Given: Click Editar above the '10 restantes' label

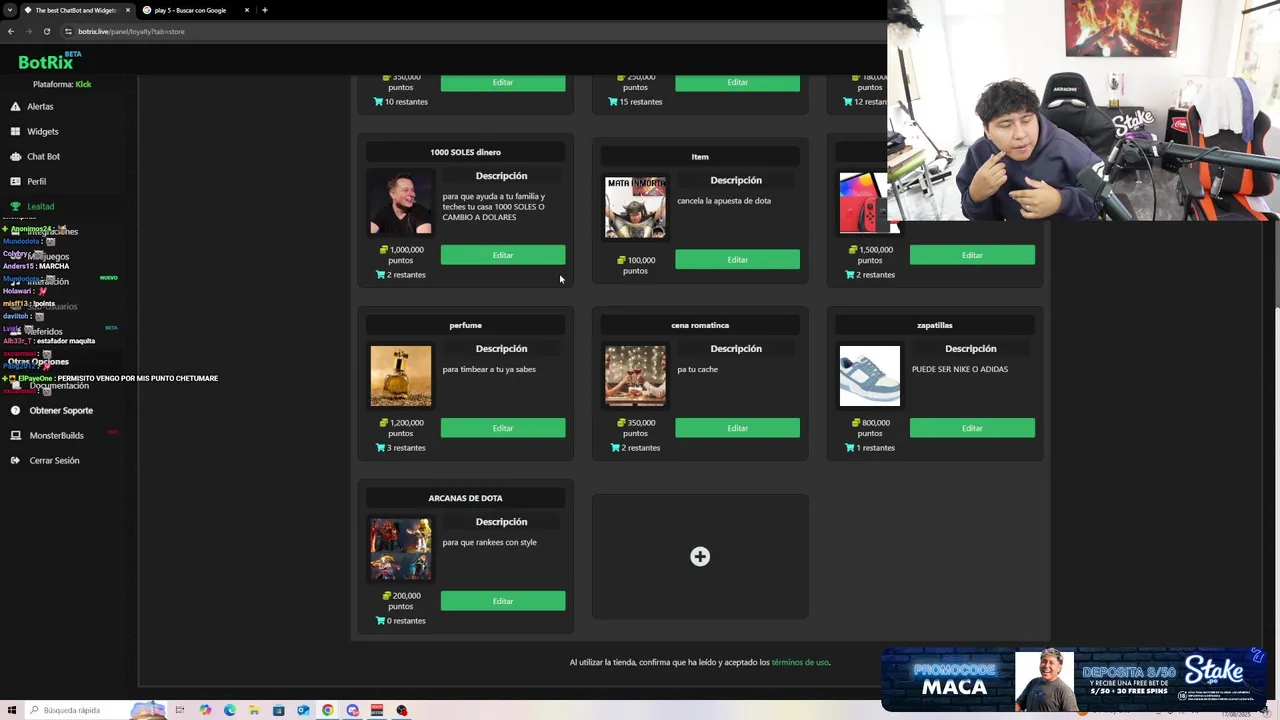Looking at the screenshot, I should tap(503, 82).
